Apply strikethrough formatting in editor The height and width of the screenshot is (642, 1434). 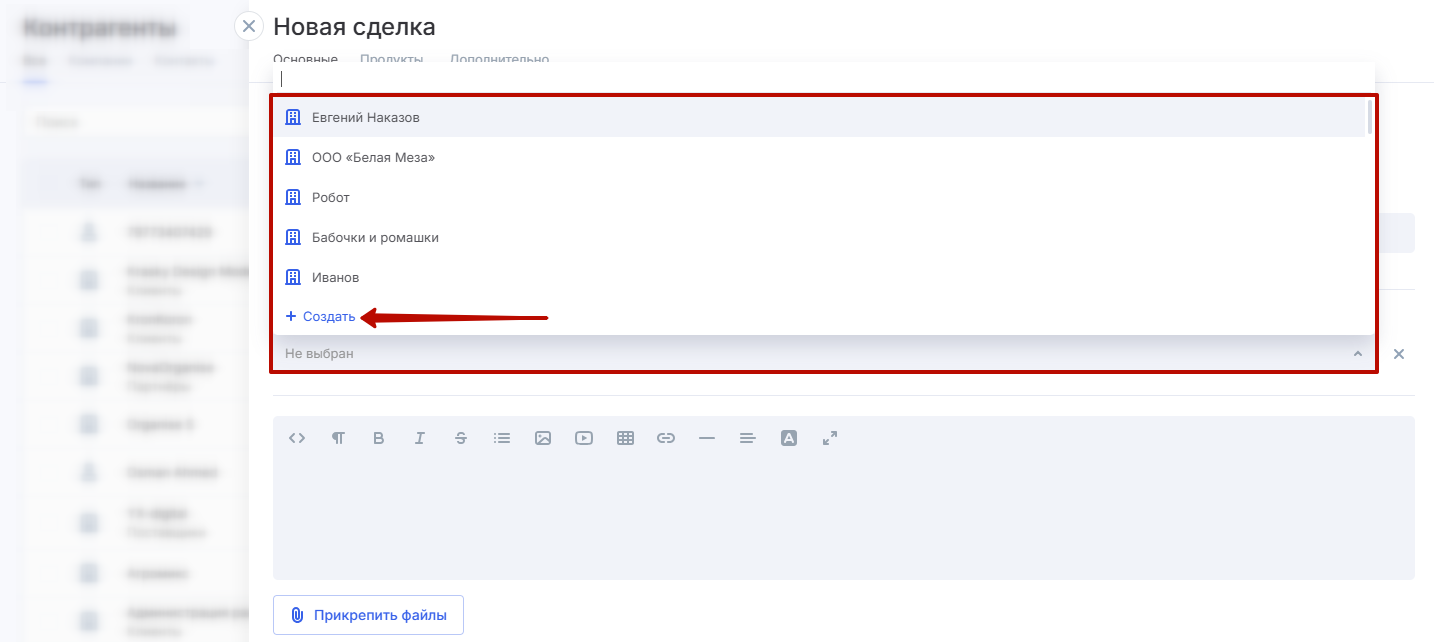[x=461, y=438]
